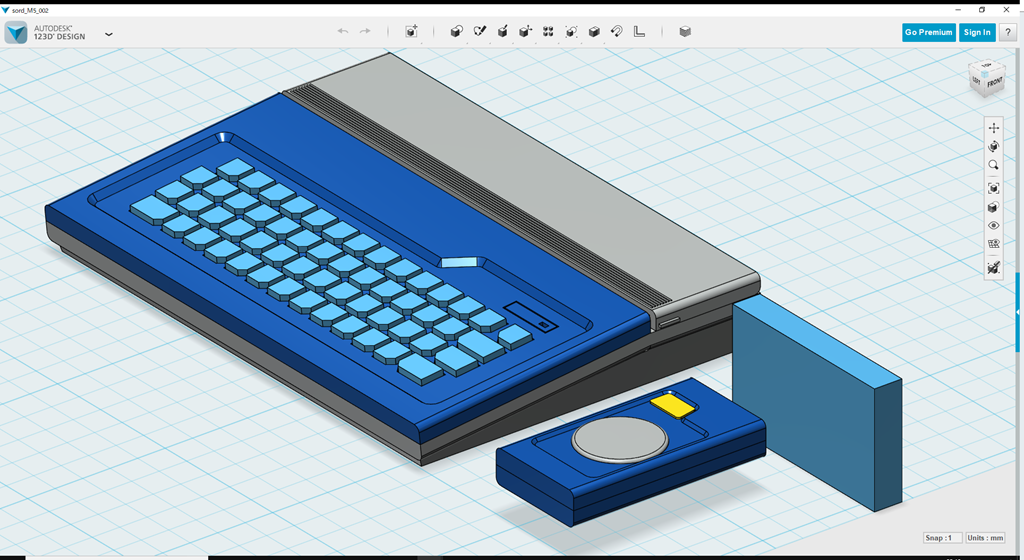Open the Construct tool menu
Viewport: 1024px width, 560px height.
[503, 32]
